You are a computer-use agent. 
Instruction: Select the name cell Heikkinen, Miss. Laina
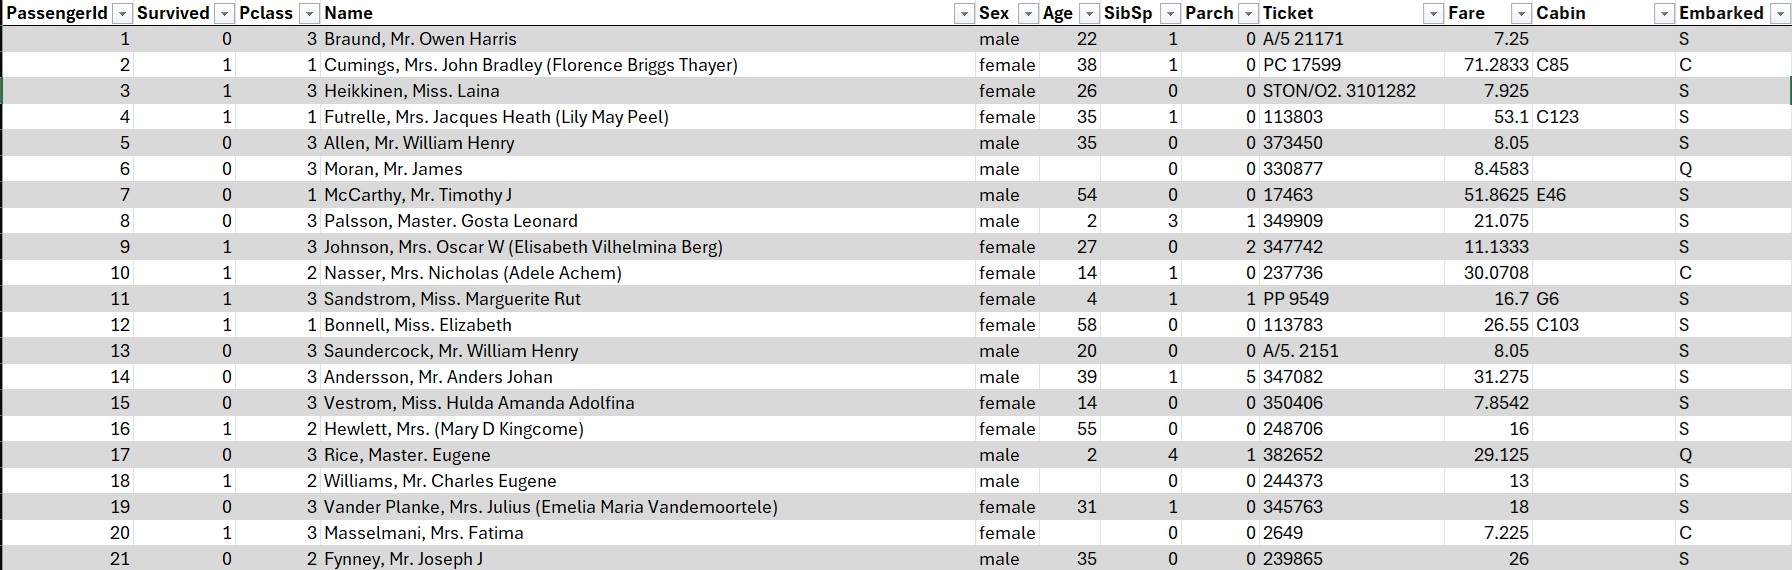click(x=411, y=91)
